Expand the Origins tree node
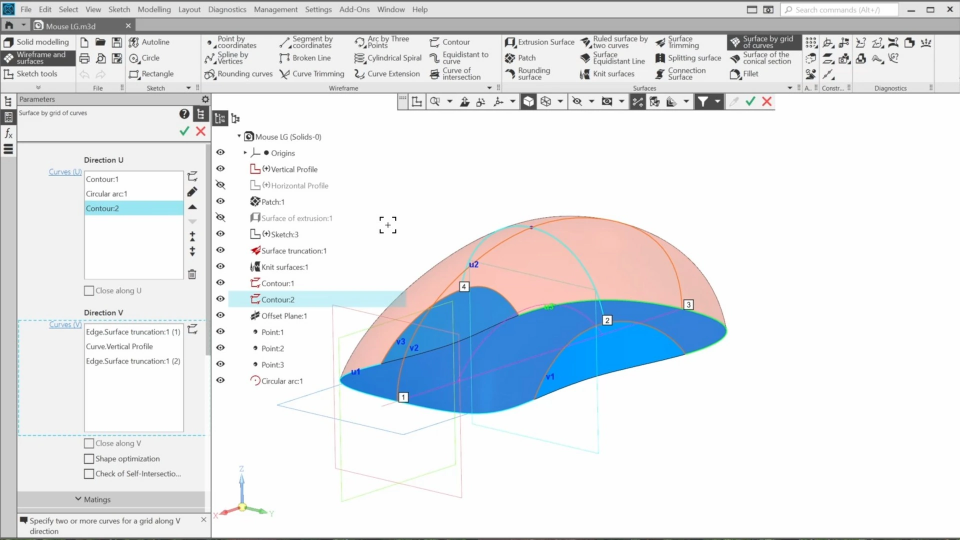Image resolution: width=960 pixels, height=540 pixels. 245,153
